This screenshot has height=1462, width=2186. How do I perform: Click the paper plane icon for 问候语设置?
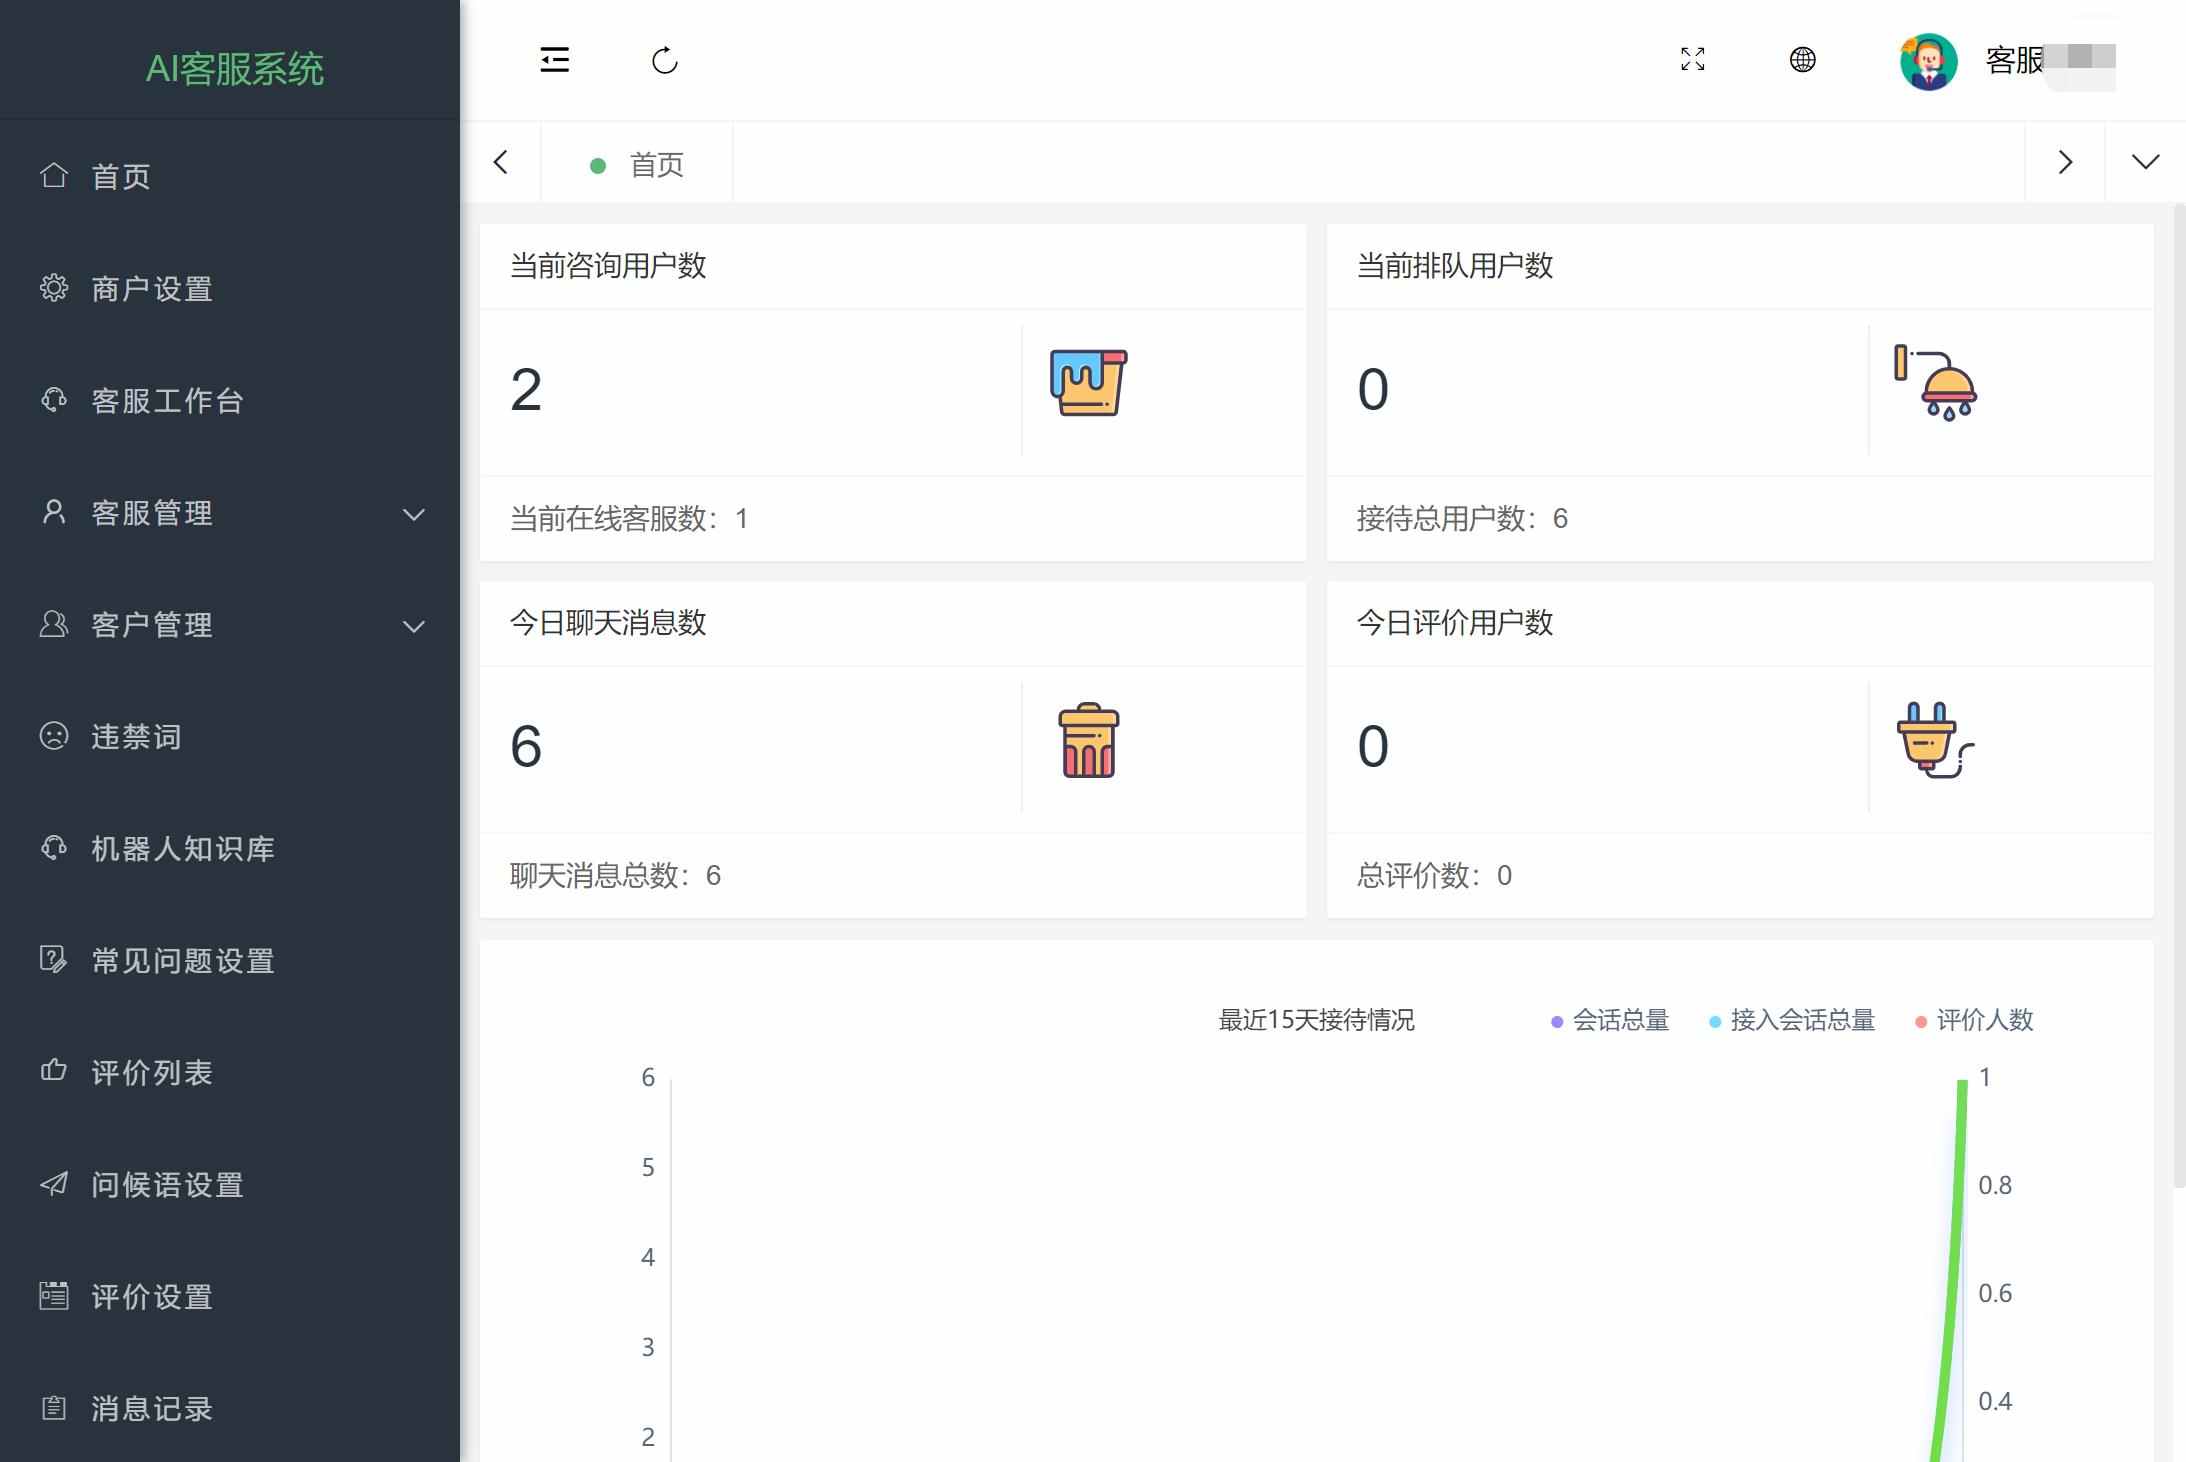point(54,1184)
